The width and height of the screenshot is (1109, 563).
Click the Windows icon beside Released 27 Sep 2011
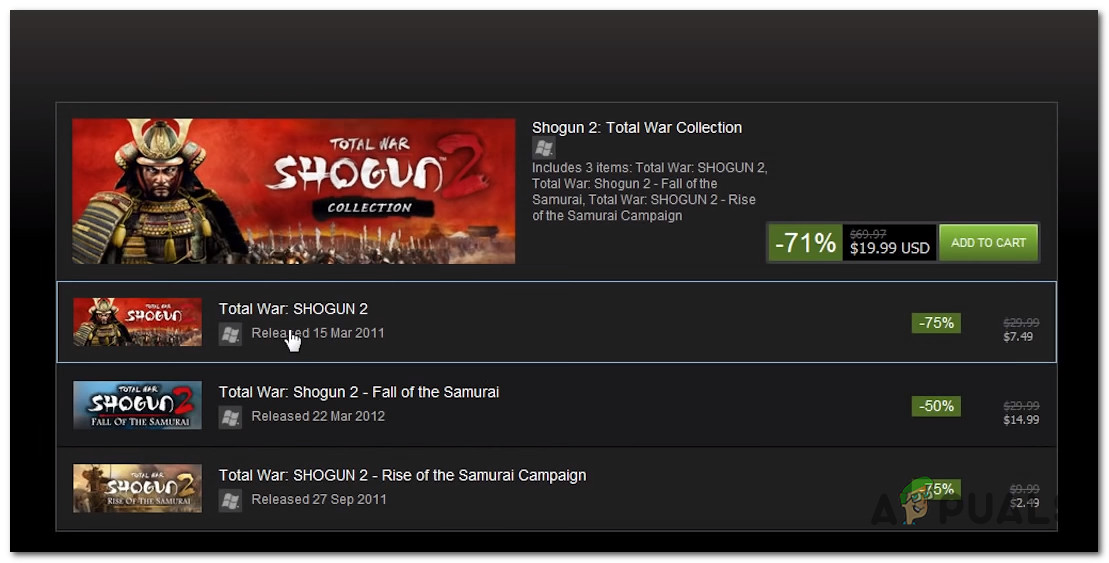230,500
